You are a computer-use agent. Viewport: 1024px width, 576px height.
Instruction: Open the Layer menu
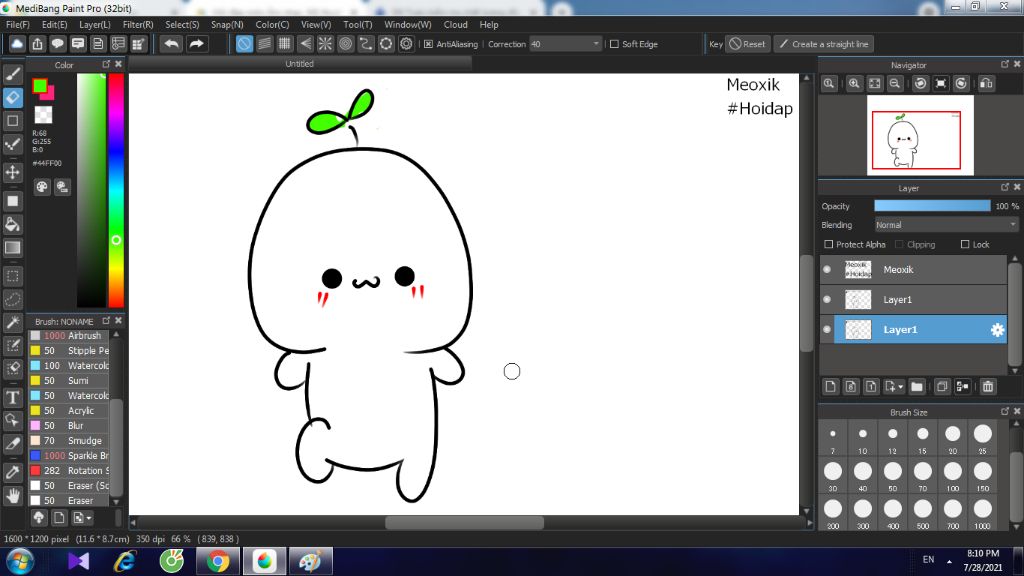coord(95,24)
